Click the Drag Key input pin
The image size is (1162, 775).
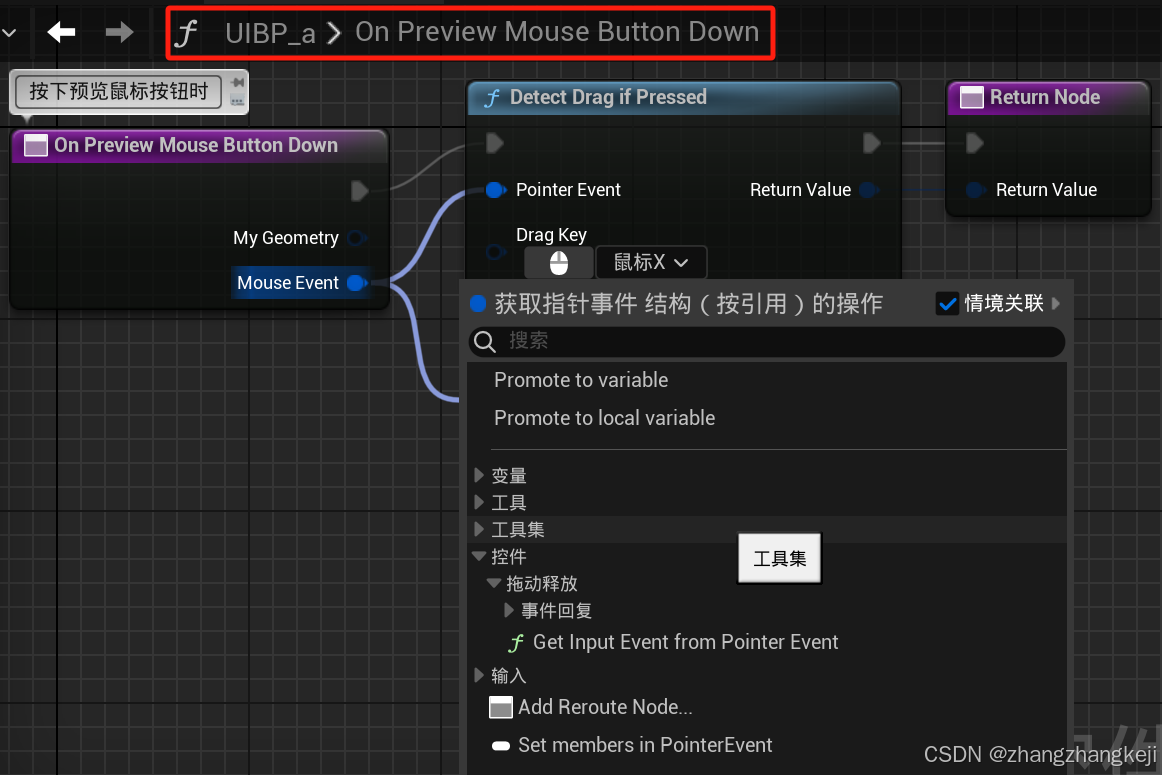(x=495, y=252)
